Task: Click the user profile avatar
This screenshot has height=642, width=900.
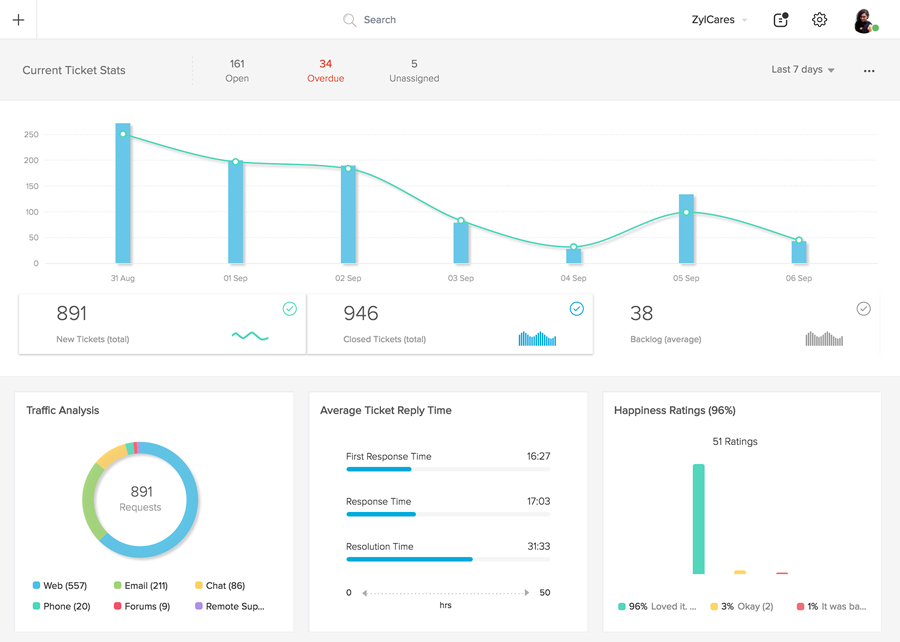Action: point(864,21)
